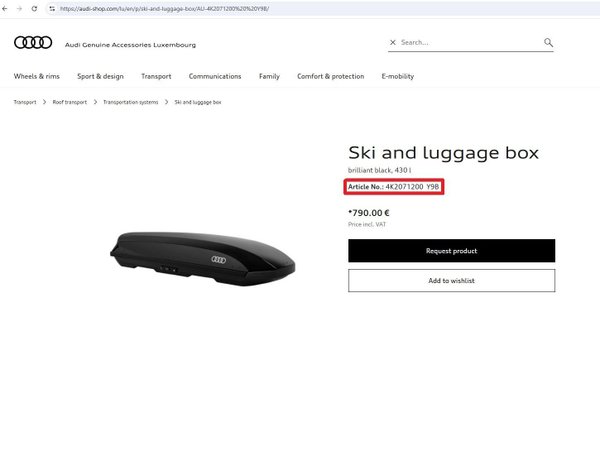Open the Transport menu
Viewport: 600px width, 456px height.
(156, 76)
